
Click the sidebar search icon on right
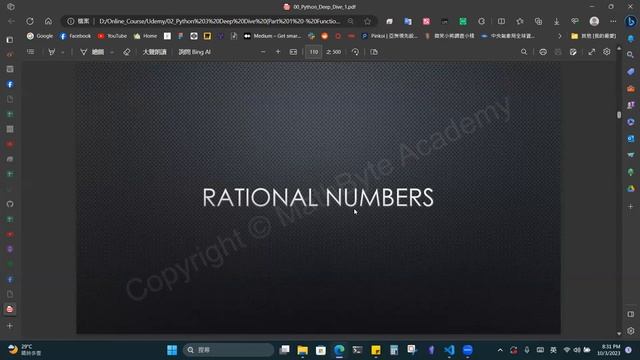(x=631, y=54)
